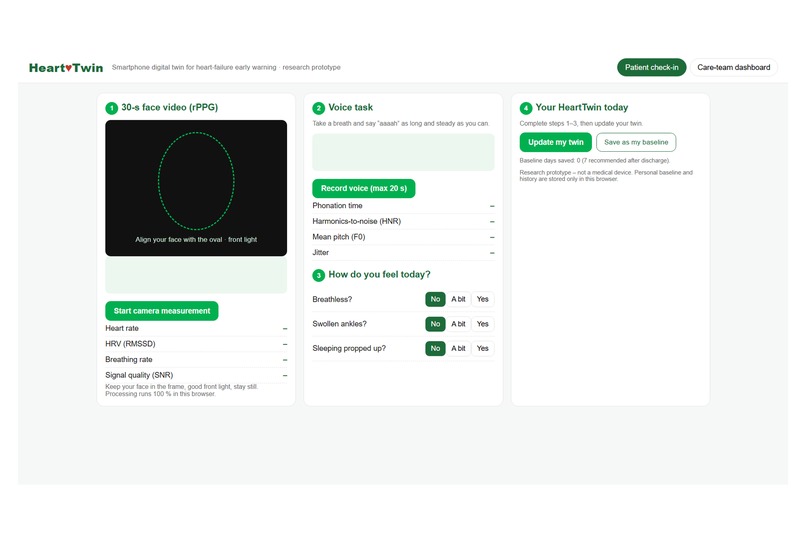
Task: Pick Yes for Sleeping propped up
Action: point(483,348)
